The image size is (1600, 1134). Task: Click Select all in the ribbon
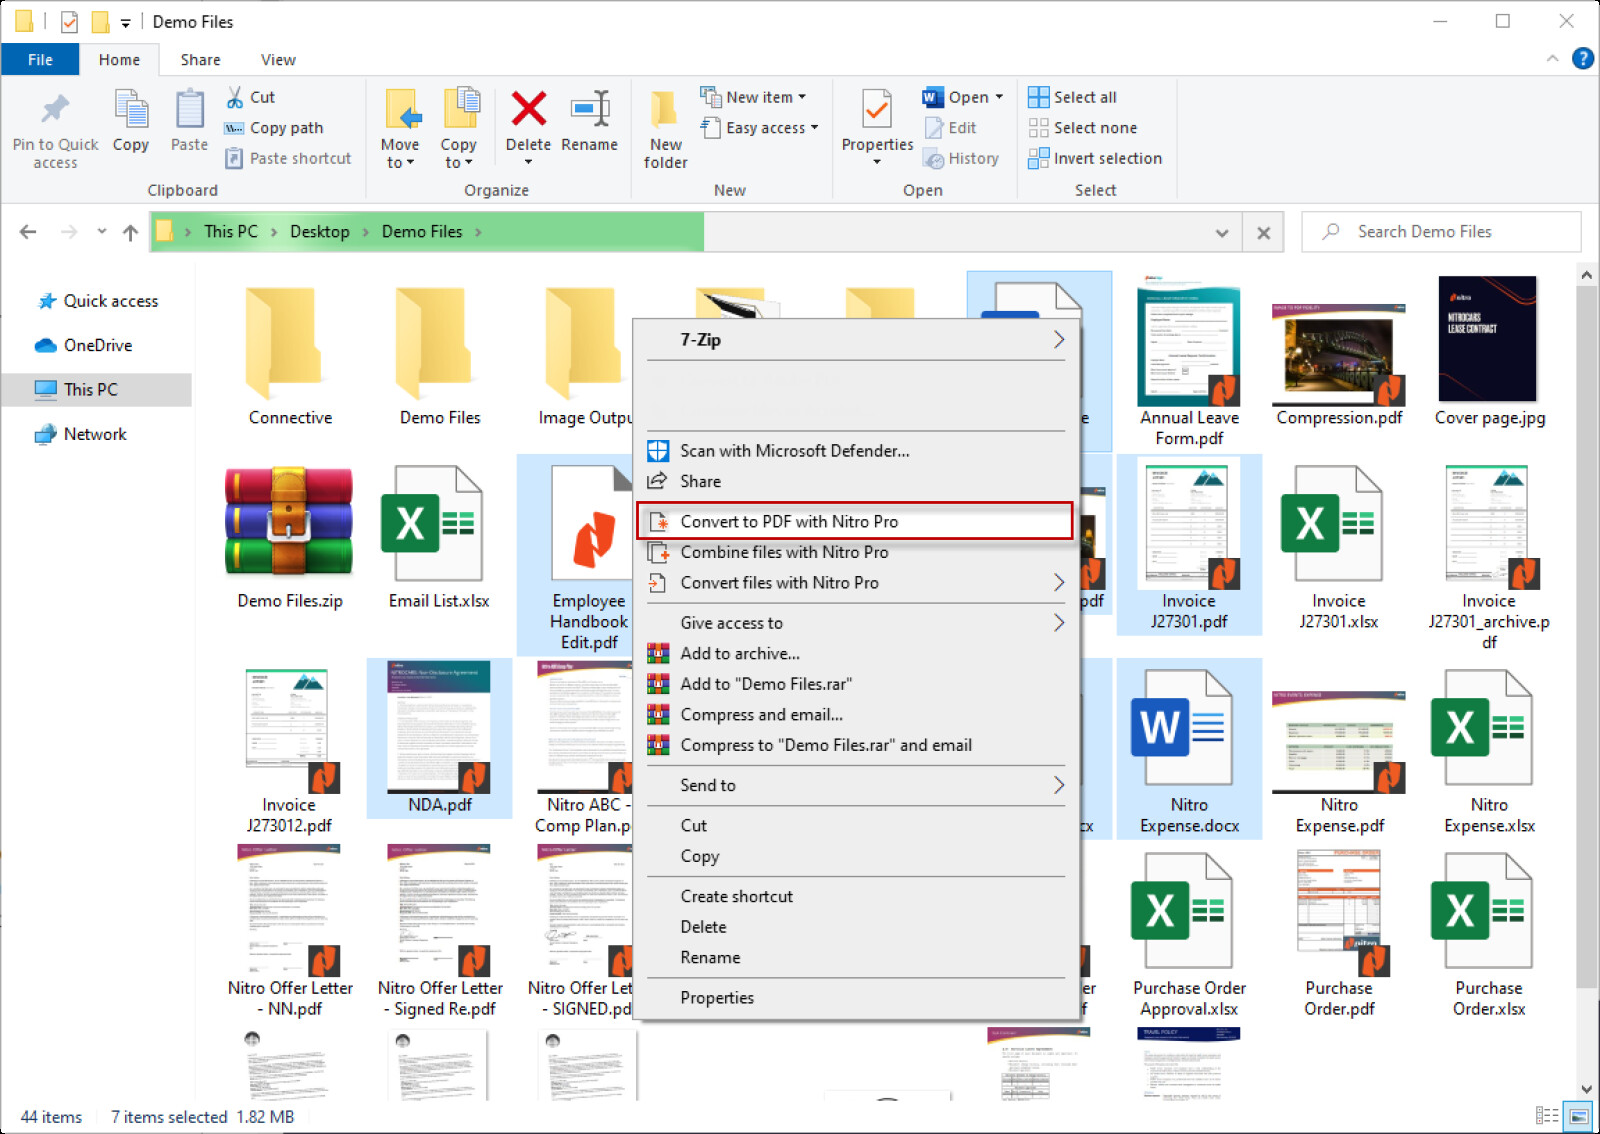[x=1072, y=96]
